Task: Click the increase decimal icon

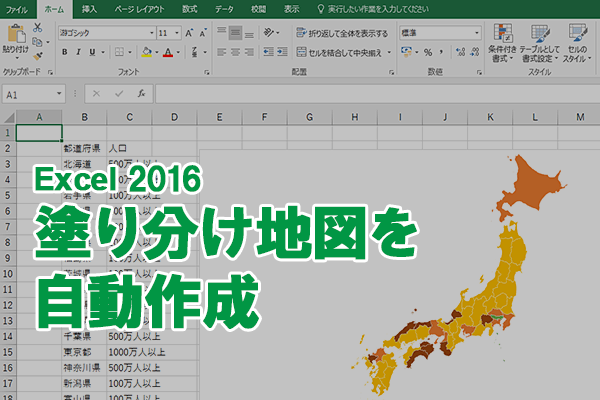Action: coord(460,52)
